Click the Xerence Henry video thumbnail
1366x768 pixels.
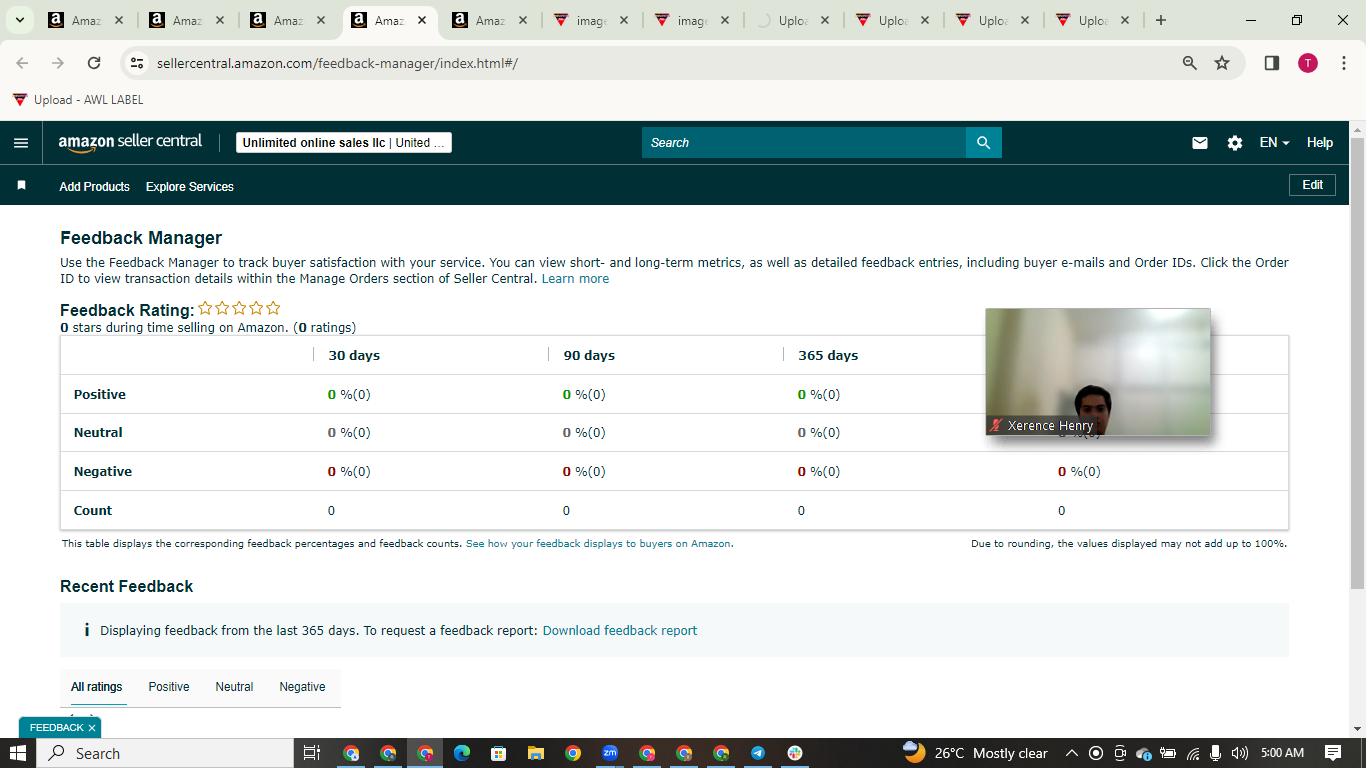click(x=1098, y=372)
